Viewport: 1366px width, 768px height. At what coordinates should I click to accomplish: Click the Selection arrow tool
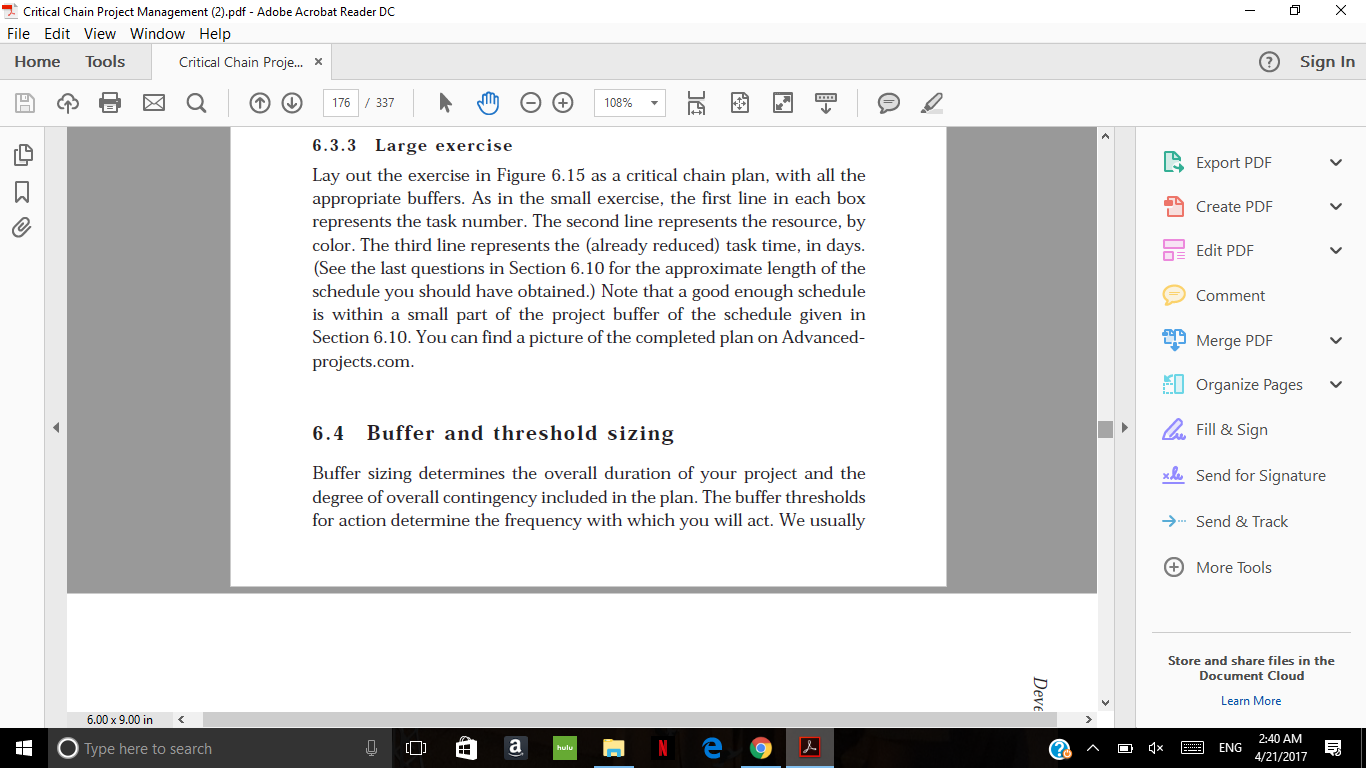(446, 103)
